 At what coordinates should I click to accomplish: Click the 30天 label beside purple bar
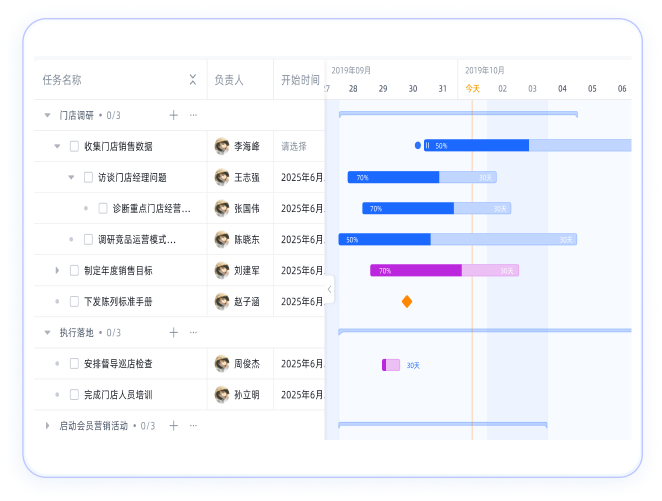413,365
